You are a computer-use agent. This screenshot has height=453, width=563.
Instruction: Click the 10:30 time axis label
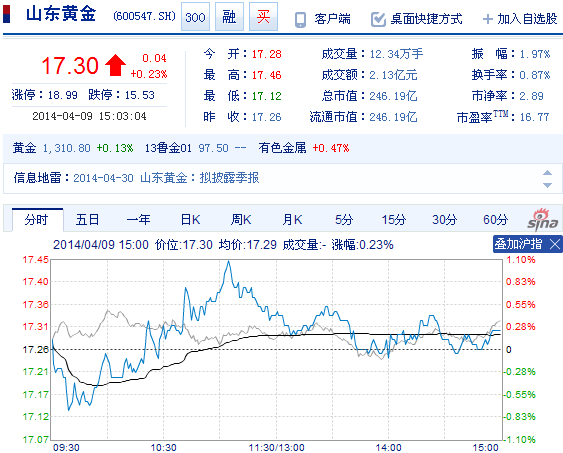[163, 448]
